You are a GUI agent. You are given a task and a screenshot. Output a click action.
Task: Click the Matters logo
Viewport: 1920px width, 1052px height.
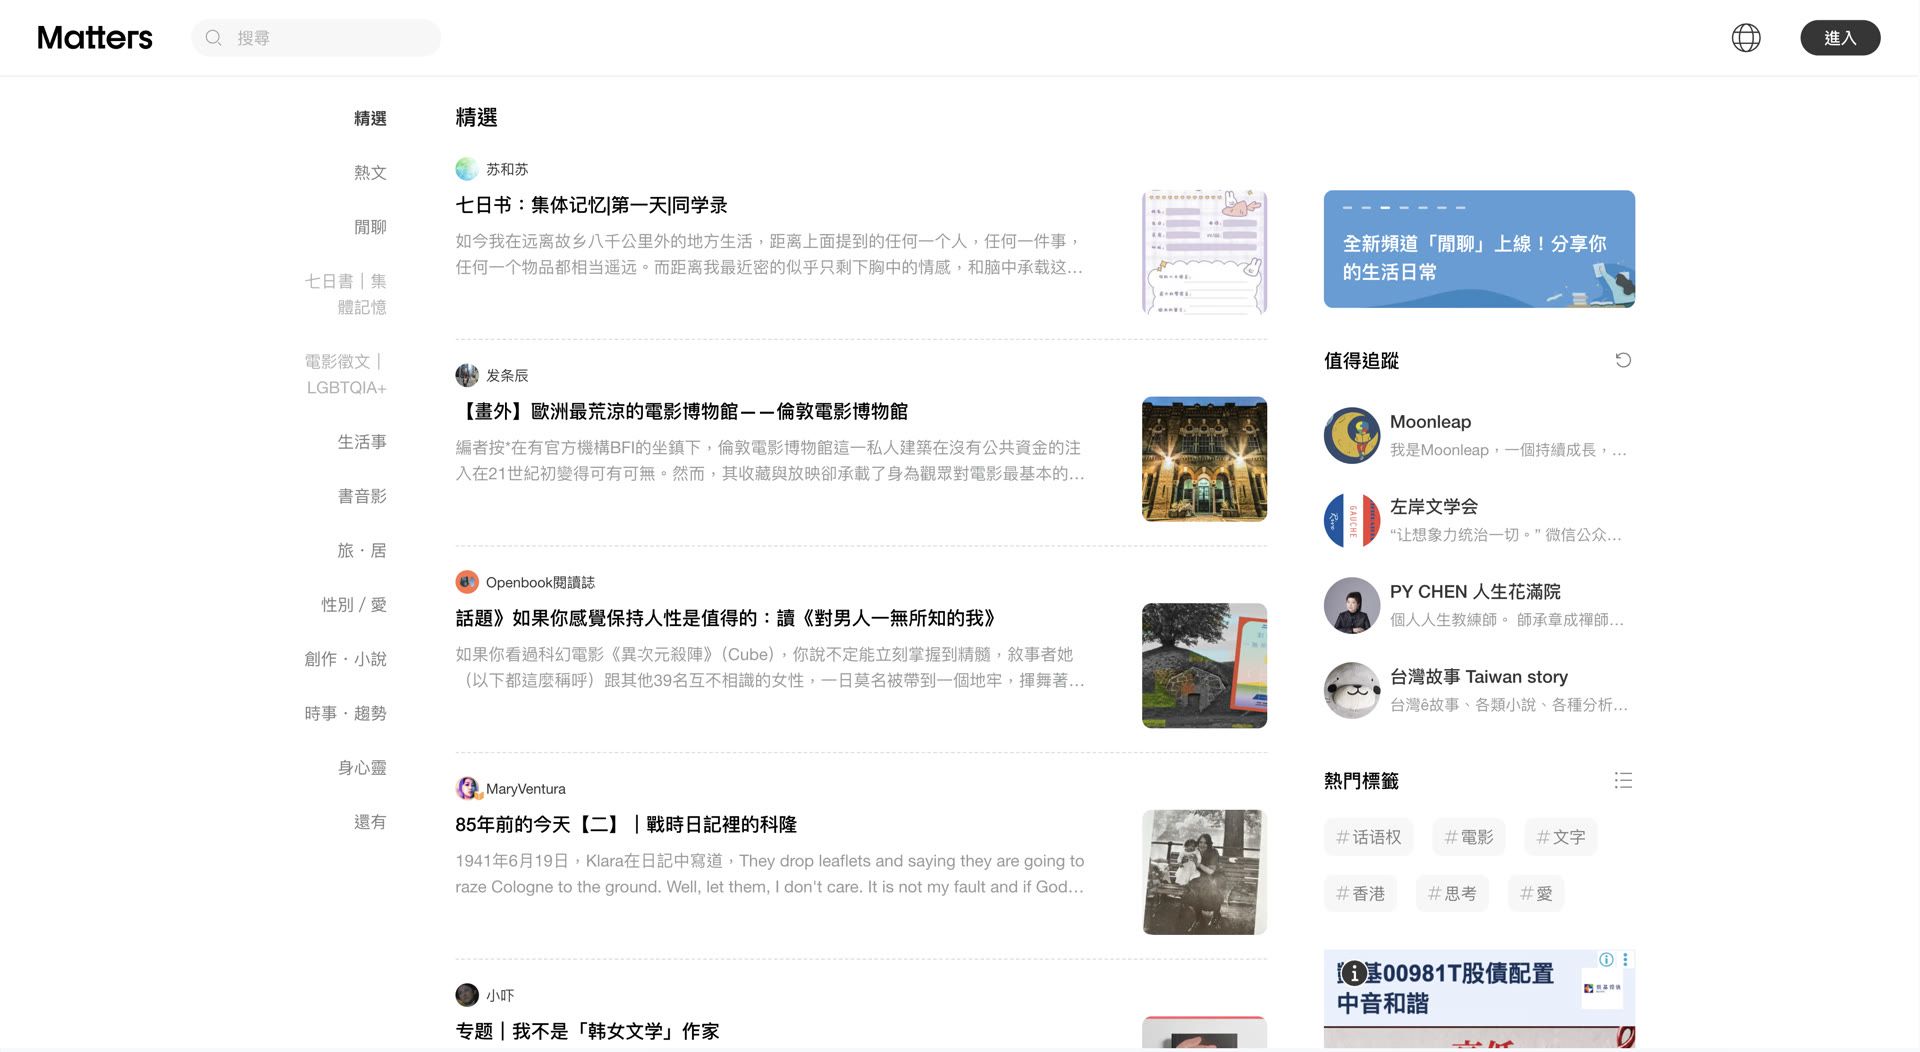[x=95, y=38]
